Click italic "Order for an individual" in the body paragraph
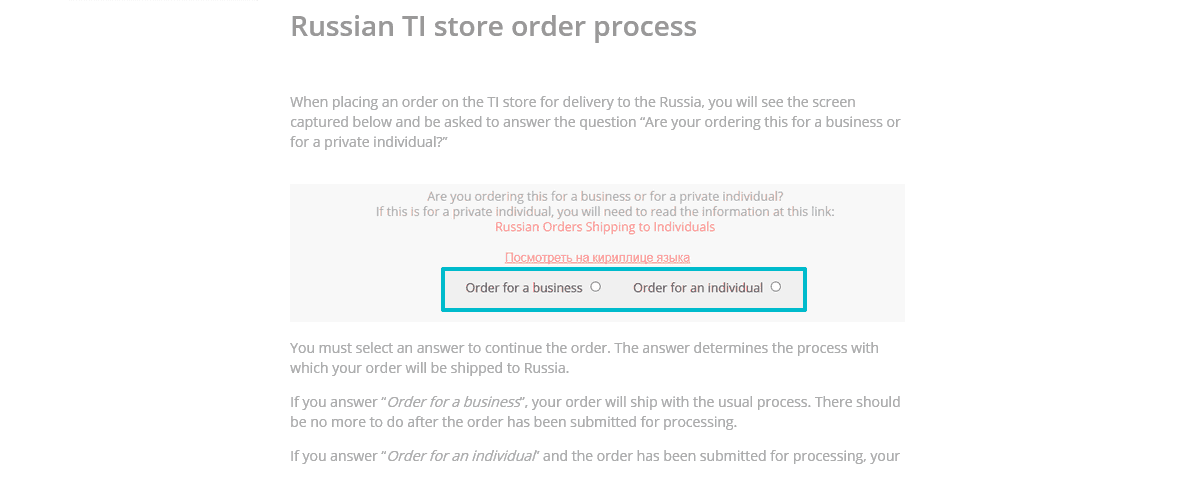The width and height of the screenshot is (1200, 480). [x=460, y=456]
